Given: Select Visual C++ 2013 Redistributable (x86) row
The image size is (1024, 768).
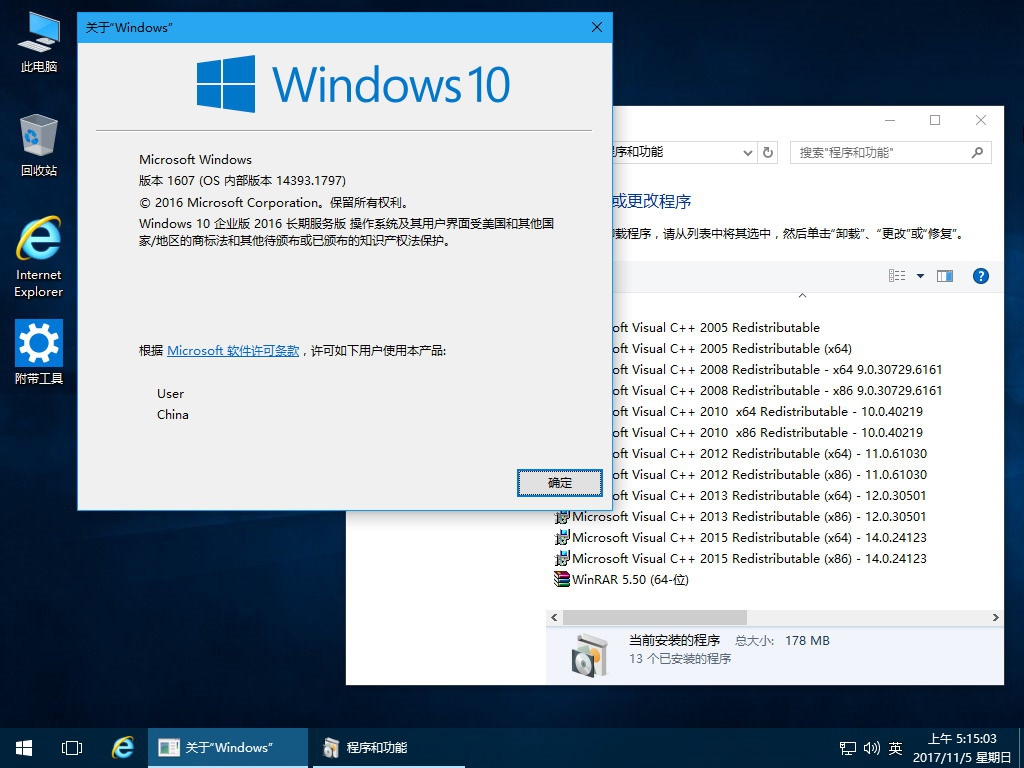Looking at the screenshot, I should pyautogui.click(x=749, y=517).
